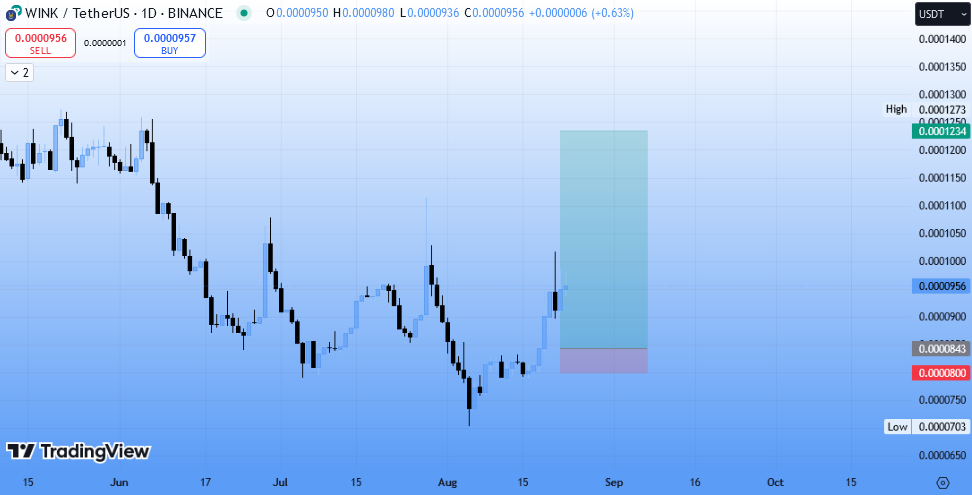Click the BUY button at 0.0000957
The width and height of the screenshot is (972, 495).
[x=170, y=43]
